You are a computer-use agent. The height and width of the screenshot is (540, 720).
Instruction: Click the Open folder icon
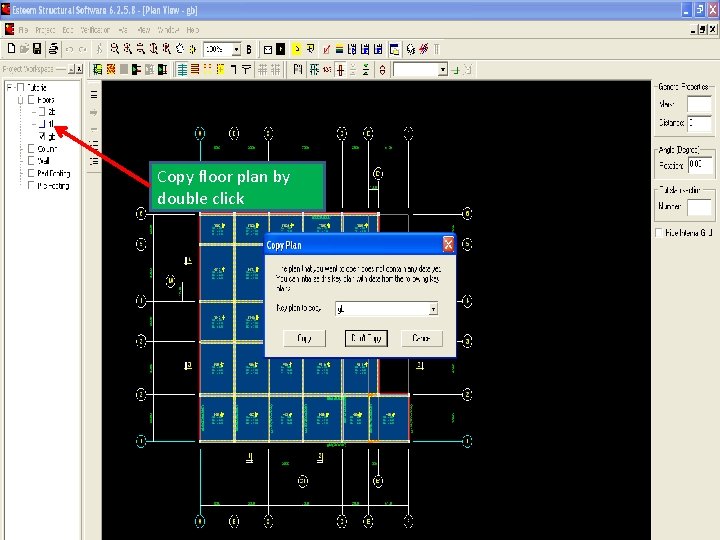coord(24,49)
